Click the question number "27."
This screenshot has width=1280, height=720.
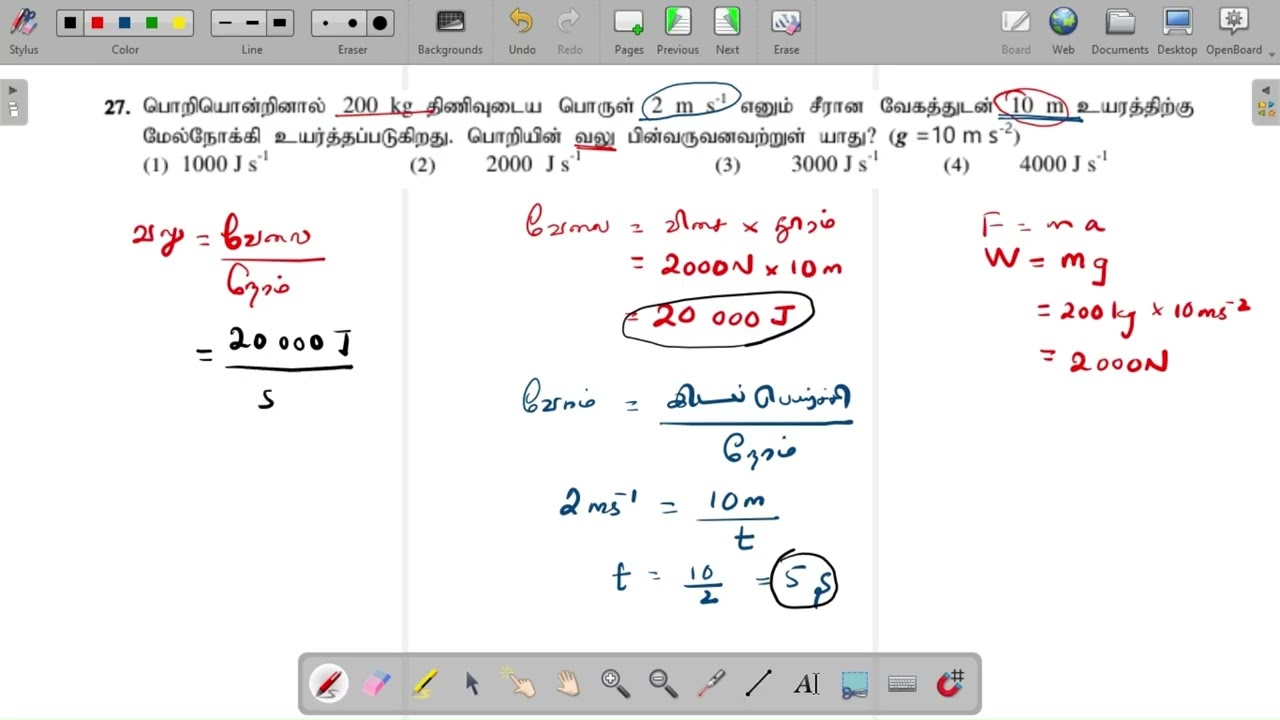pyautogui.click(x=117, y=107)
